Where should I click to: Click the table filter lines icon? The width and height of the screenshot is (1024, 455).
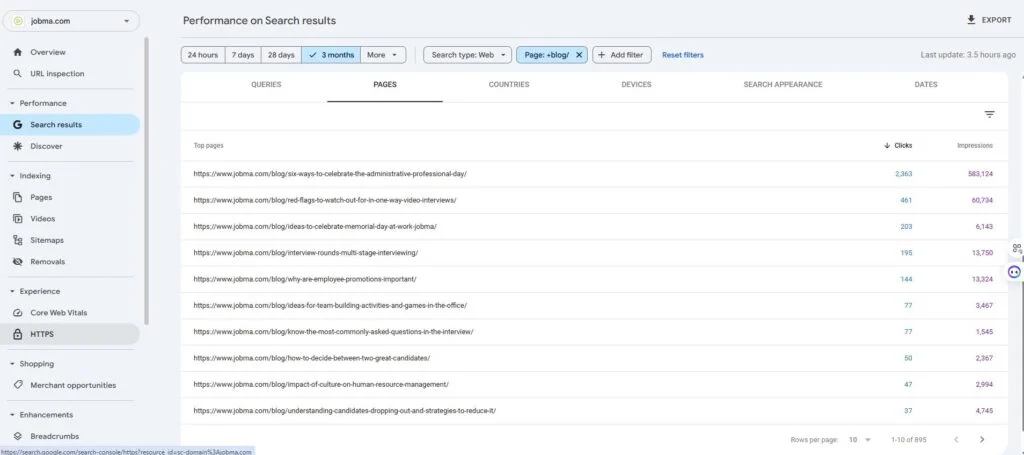[x=989, y=115]
